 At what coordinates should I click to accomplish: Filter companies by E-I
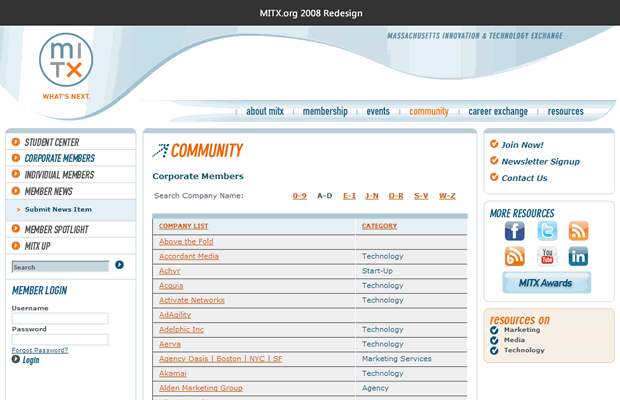349,196
